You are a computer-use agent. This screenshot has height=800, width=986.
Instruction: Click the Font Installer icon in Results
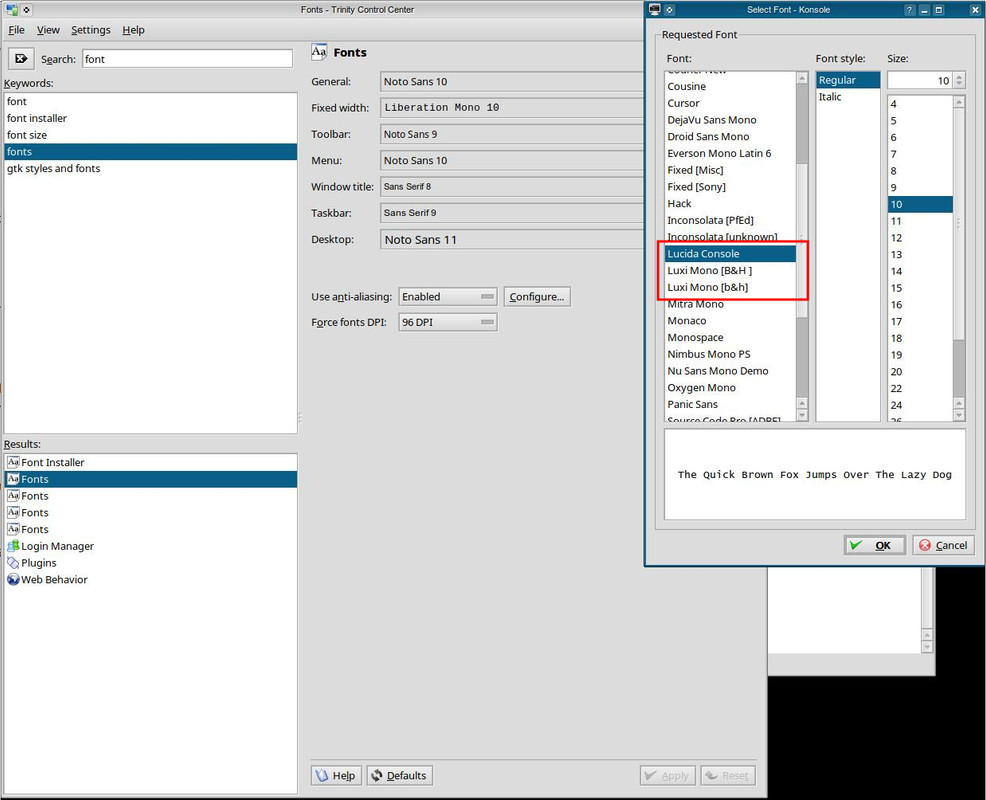click(13, 462)
